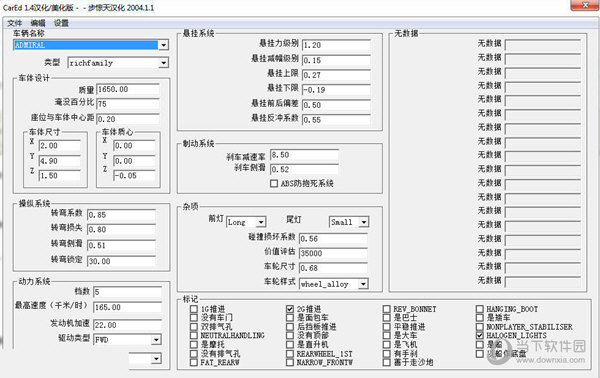Check the 1G推进 flag

tap(194, 309)
